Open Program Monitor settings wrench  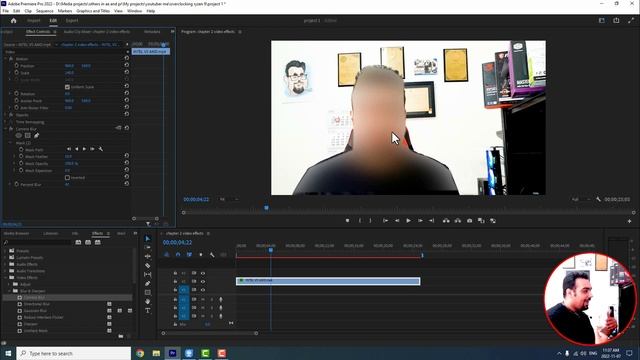tap(598, 200)
